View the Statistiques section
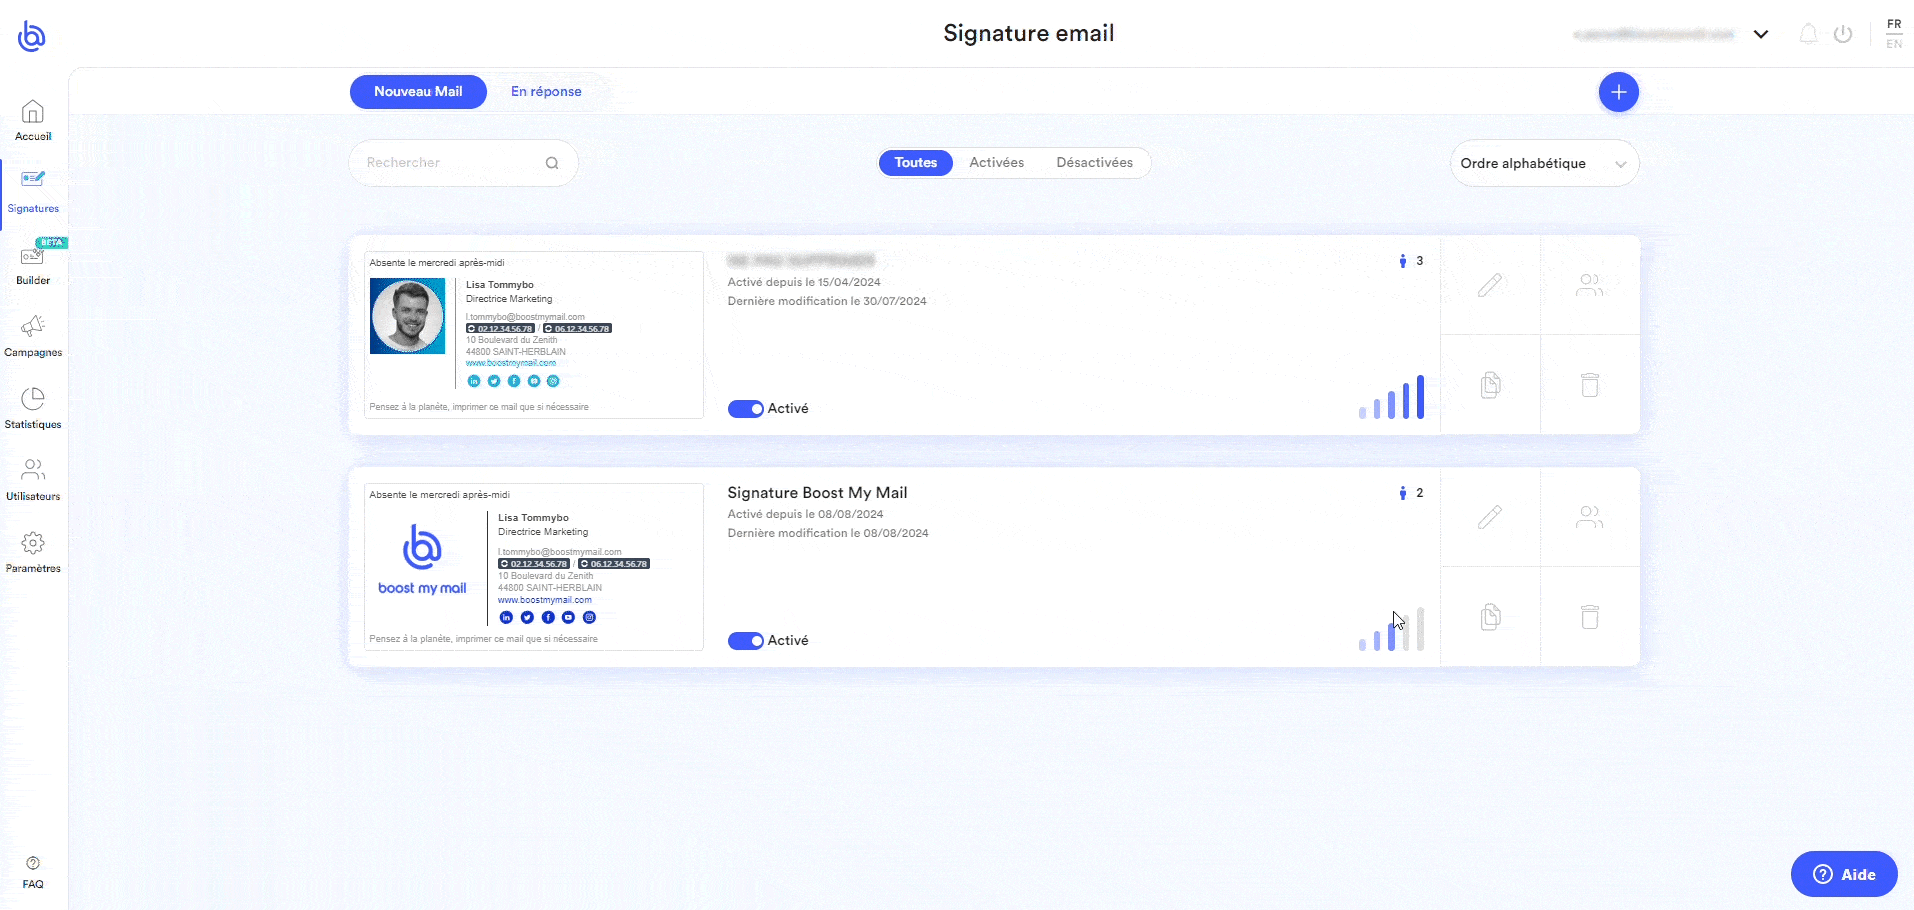Screen dimensions: 1914x910 tap(33, 408)
